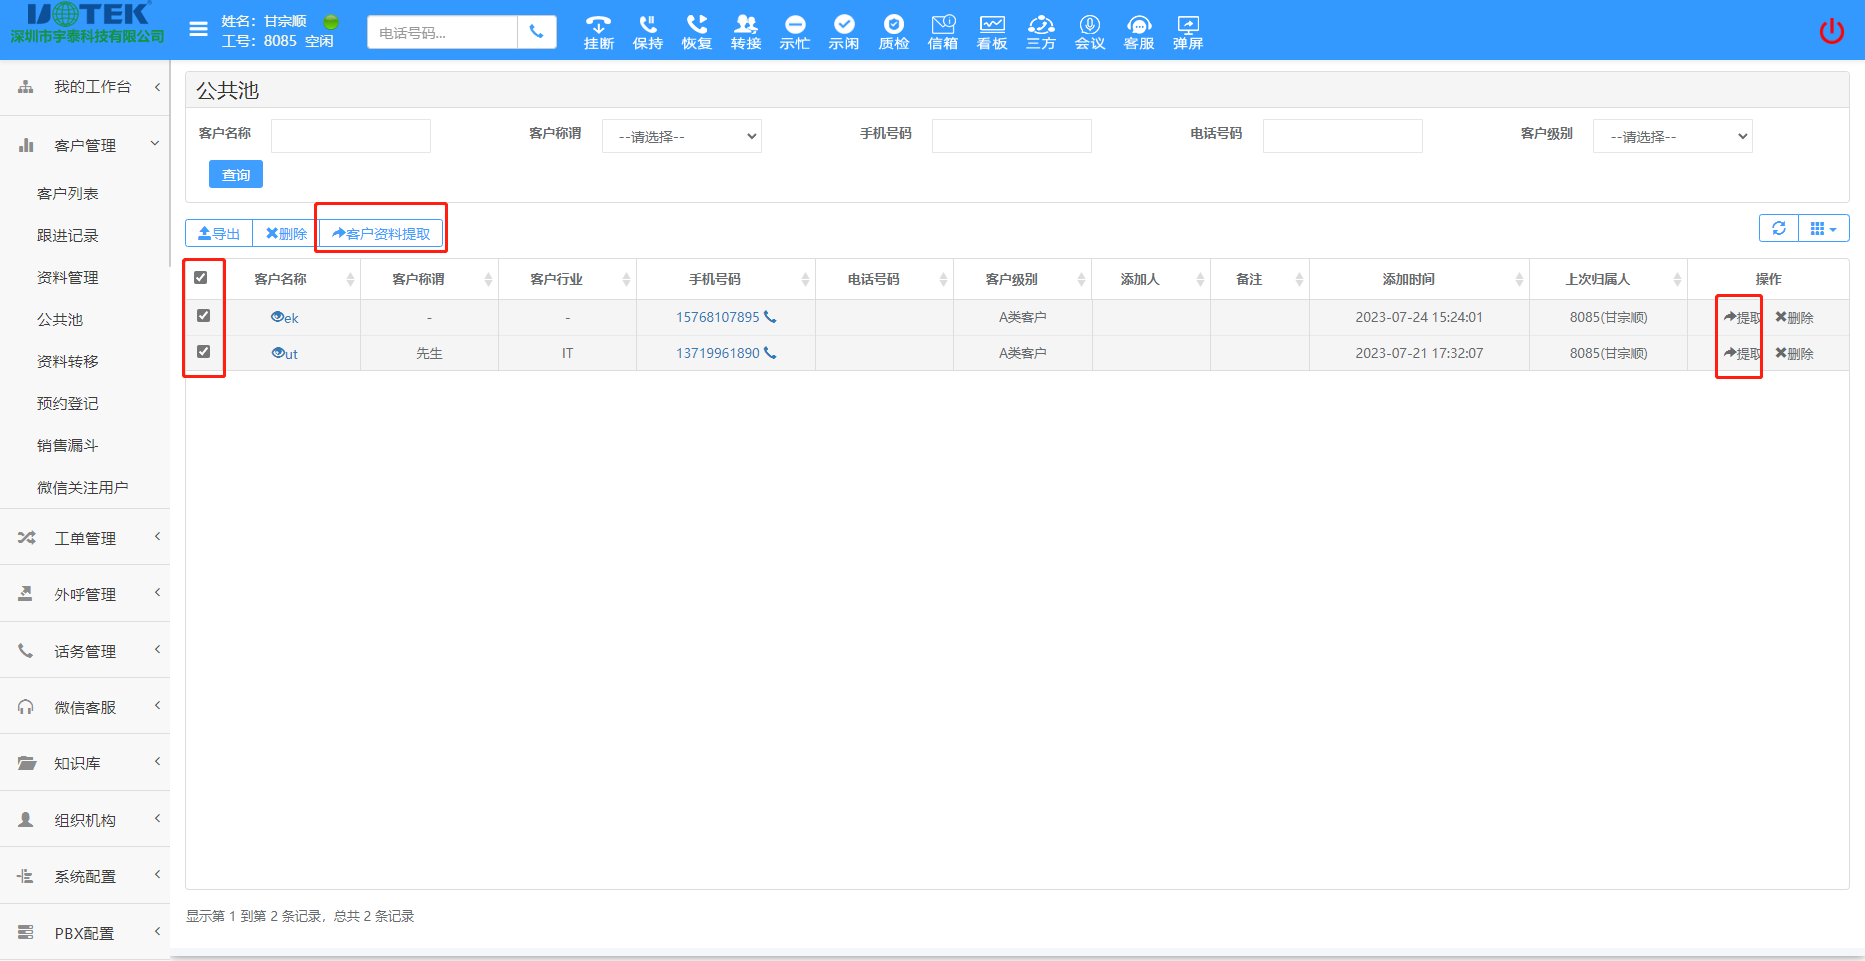
Task: Expand the 工单管理 sidebar menu
Action: click(85, 538)
